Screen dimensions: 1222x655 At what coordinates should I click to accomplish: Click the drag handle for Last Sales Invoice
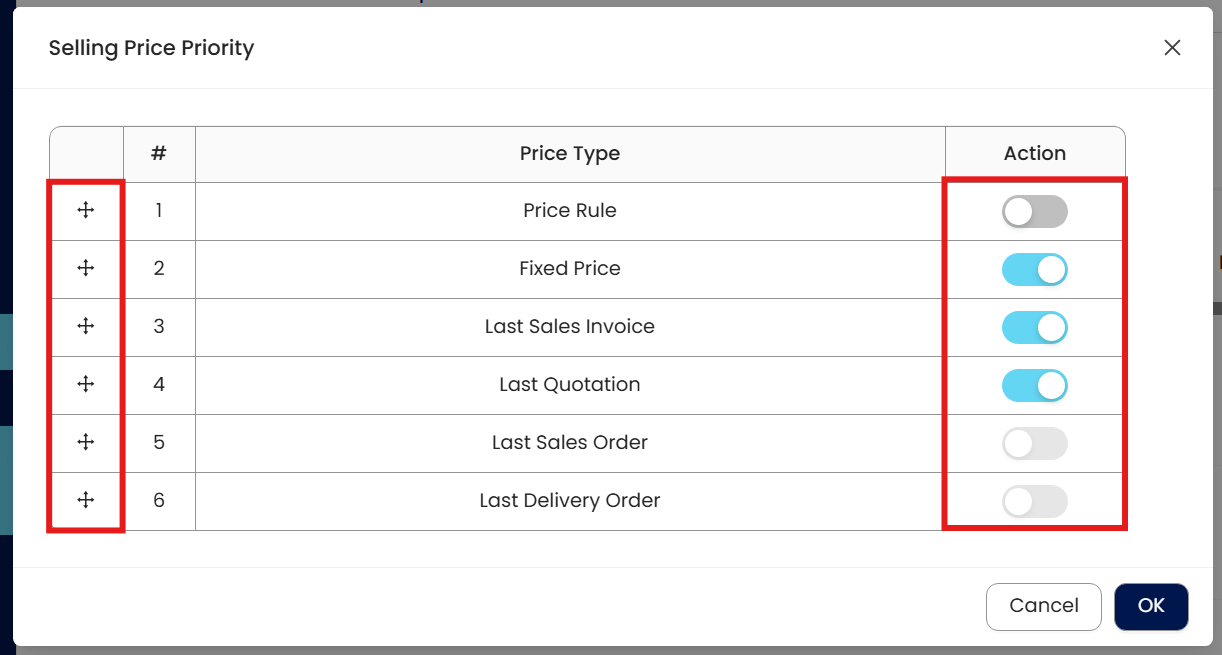pyautogui.click(x=86, y=326)
